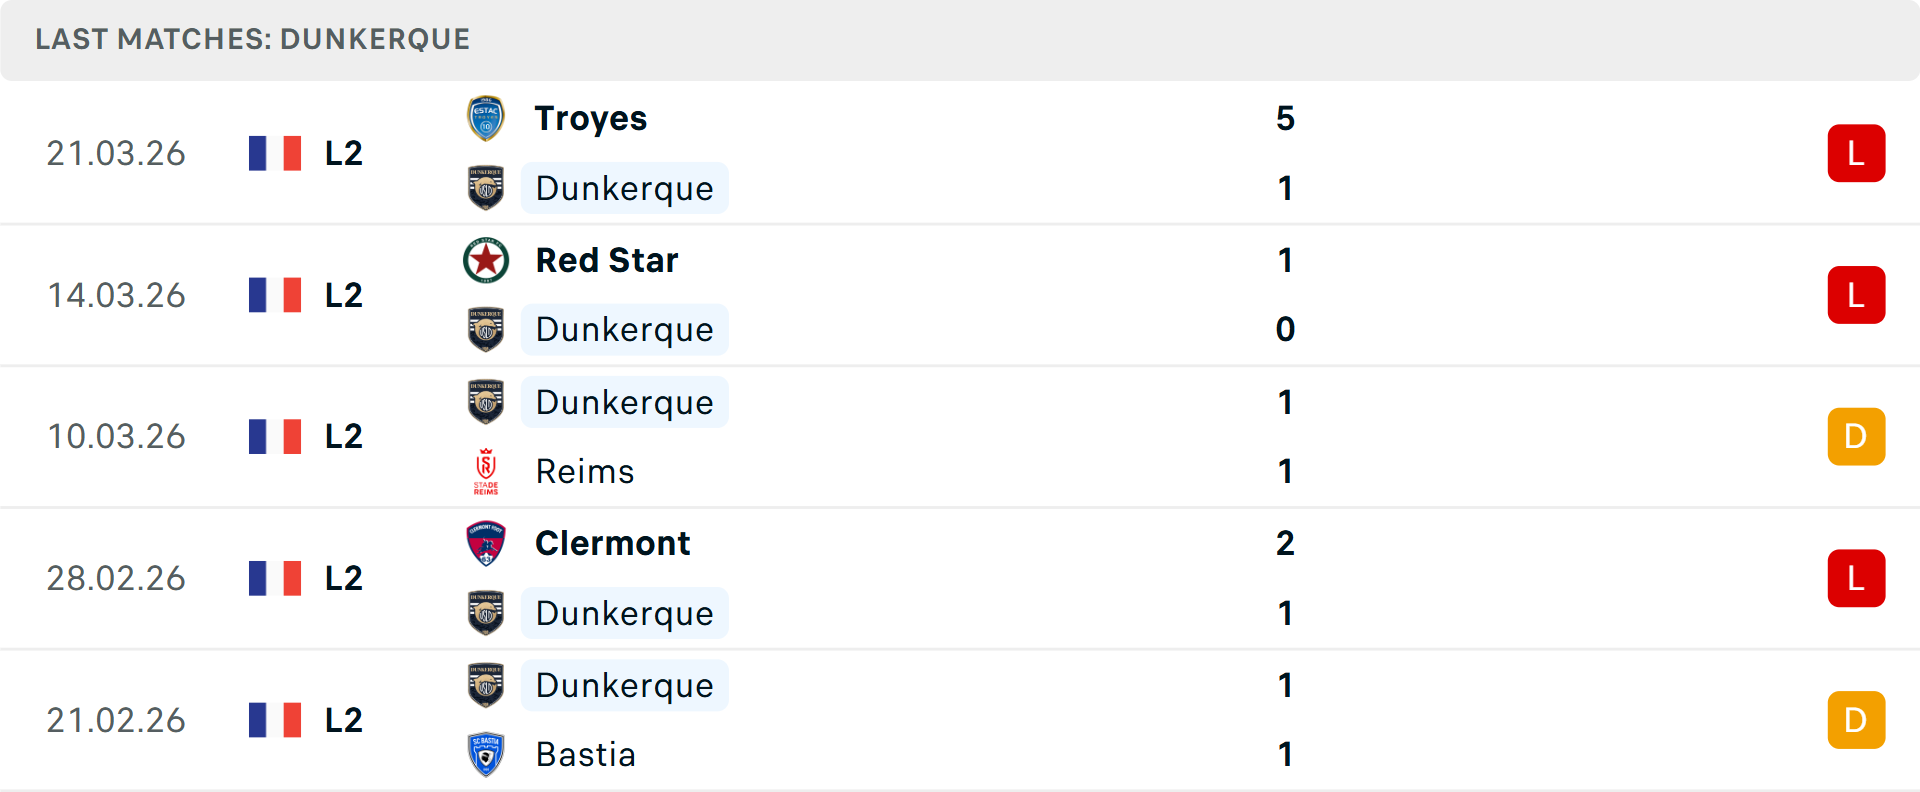Click the Red Star club logo

click(x=486, y=260)
